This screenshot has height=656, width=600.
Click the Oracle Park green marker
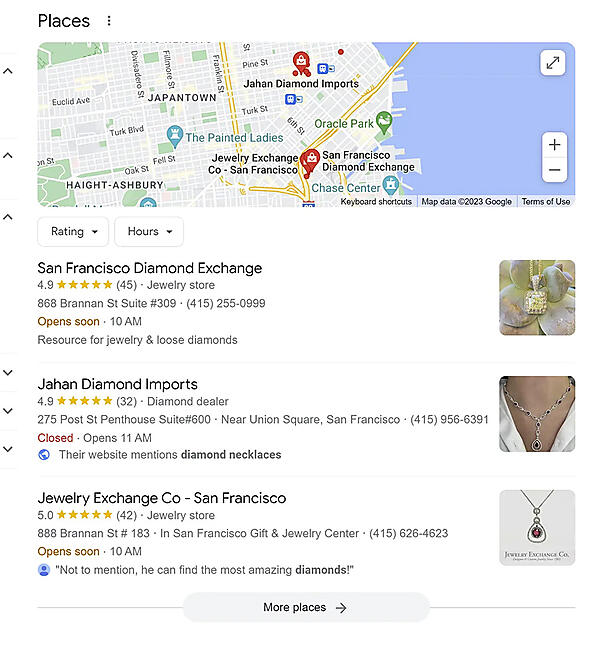point(383,122)
